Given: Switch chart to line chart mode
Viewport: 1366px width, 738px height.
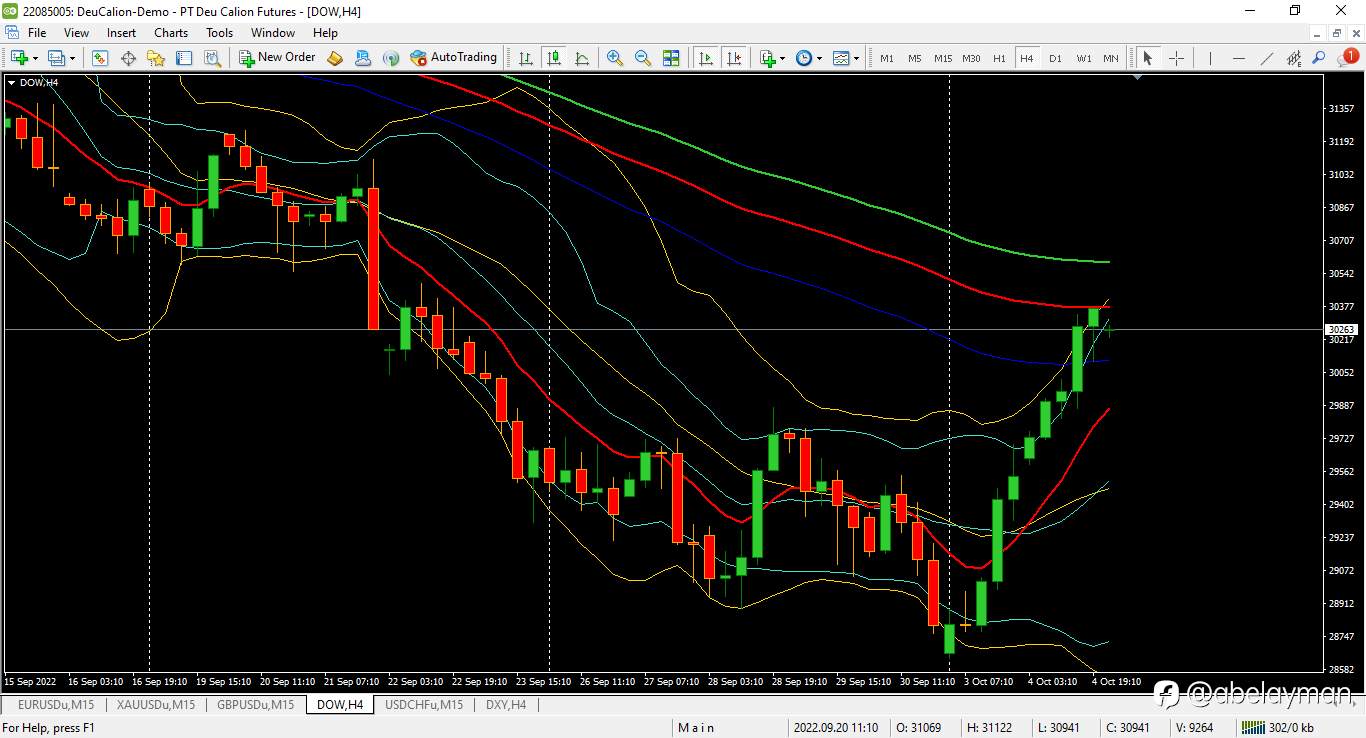Looking at the screenshot, I should tap(582, 58).
